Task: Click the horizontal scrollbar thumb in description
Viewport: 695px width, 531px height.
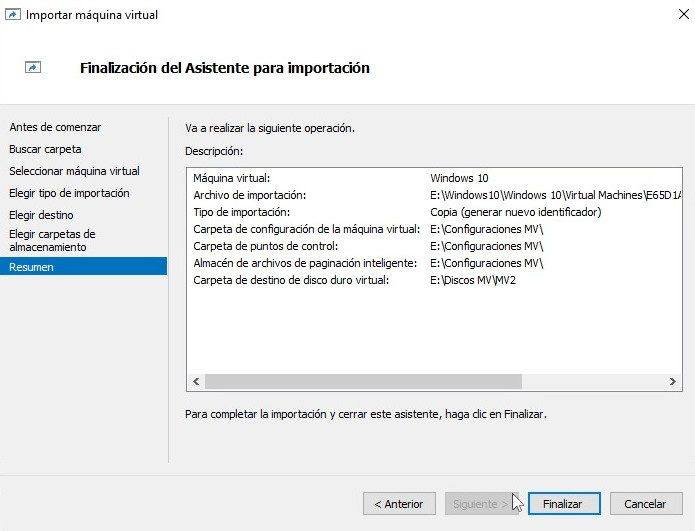Action: coord(363,382)
